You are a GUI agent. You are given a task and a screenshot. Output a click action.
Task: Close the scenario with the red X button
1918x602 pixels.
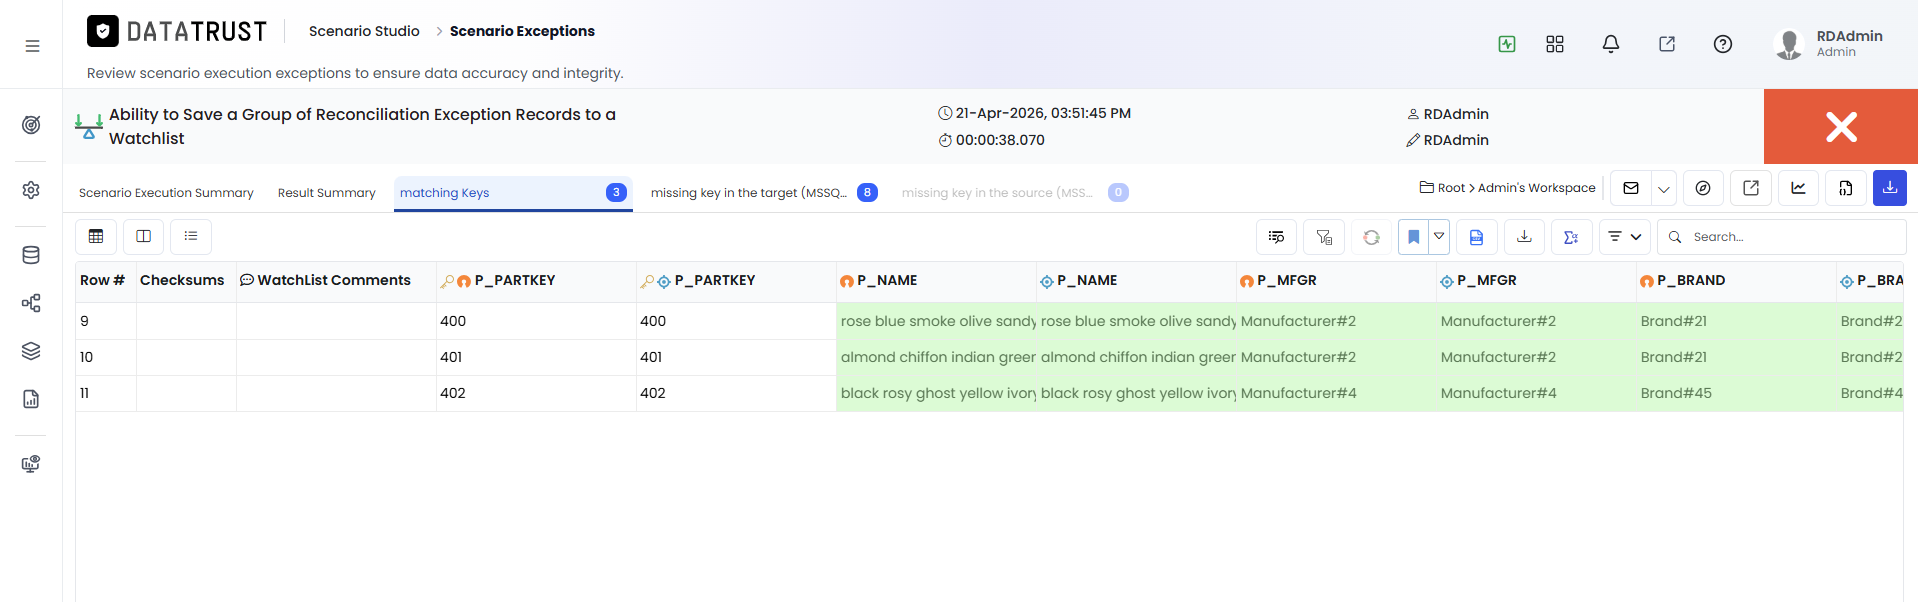[x=1841, y=127]
